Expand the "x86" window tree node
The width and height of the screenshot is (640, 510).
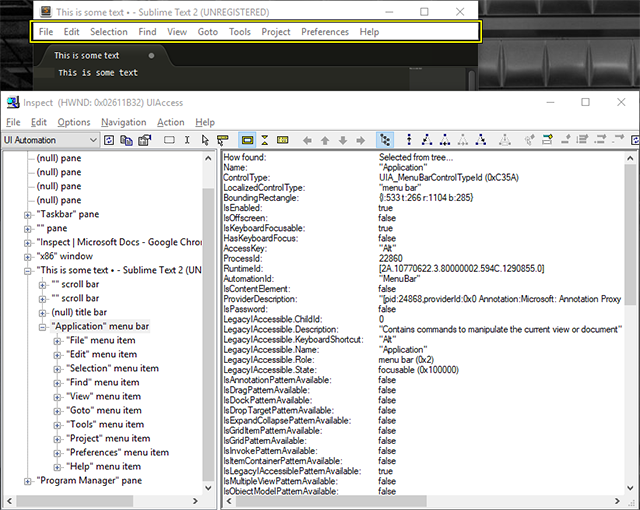click(x=27, y=257)
